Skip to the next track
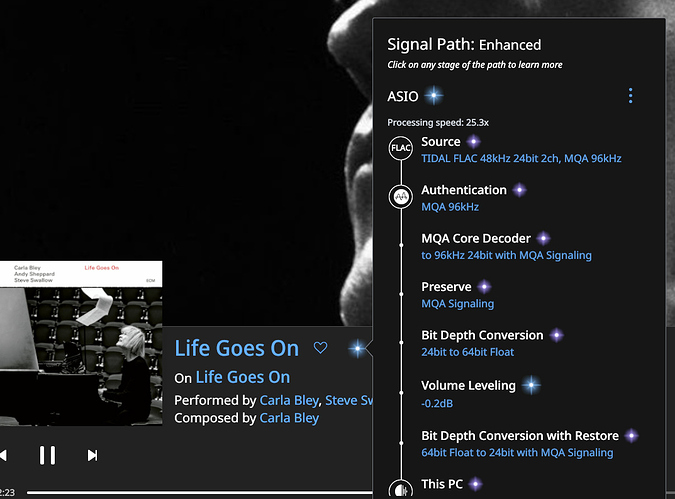 92,456
